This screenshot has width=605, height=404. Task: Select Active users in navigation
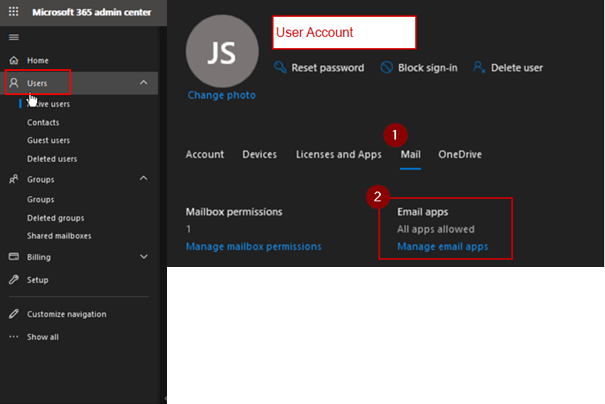click(49, 104)
